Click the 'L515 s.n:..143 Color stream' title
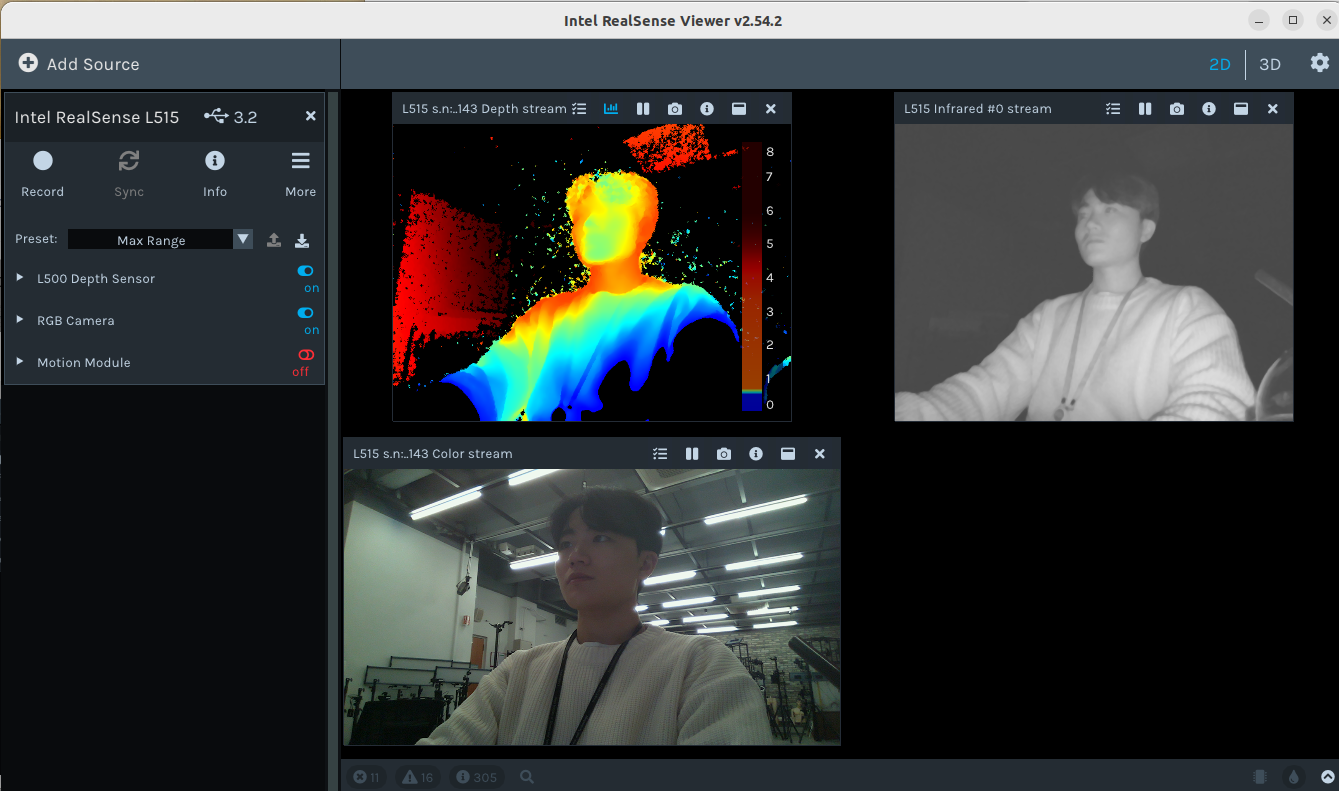Image resolution: width=1339 pixels, height=791 pixels. (x=433, y=453)
